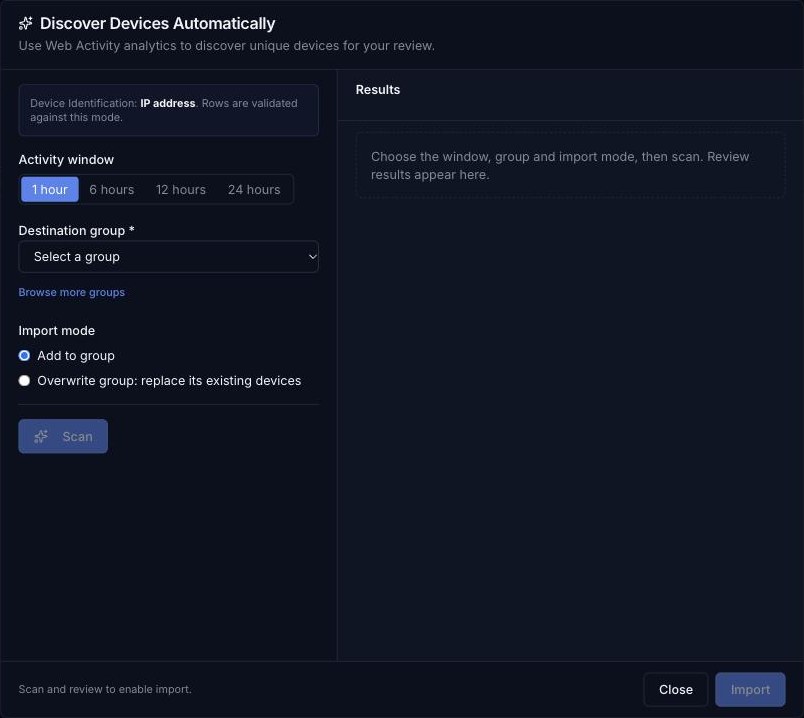This screenshot has height=718, width=804.
Task: Click the Activity window label
Action: coord(66,159)
